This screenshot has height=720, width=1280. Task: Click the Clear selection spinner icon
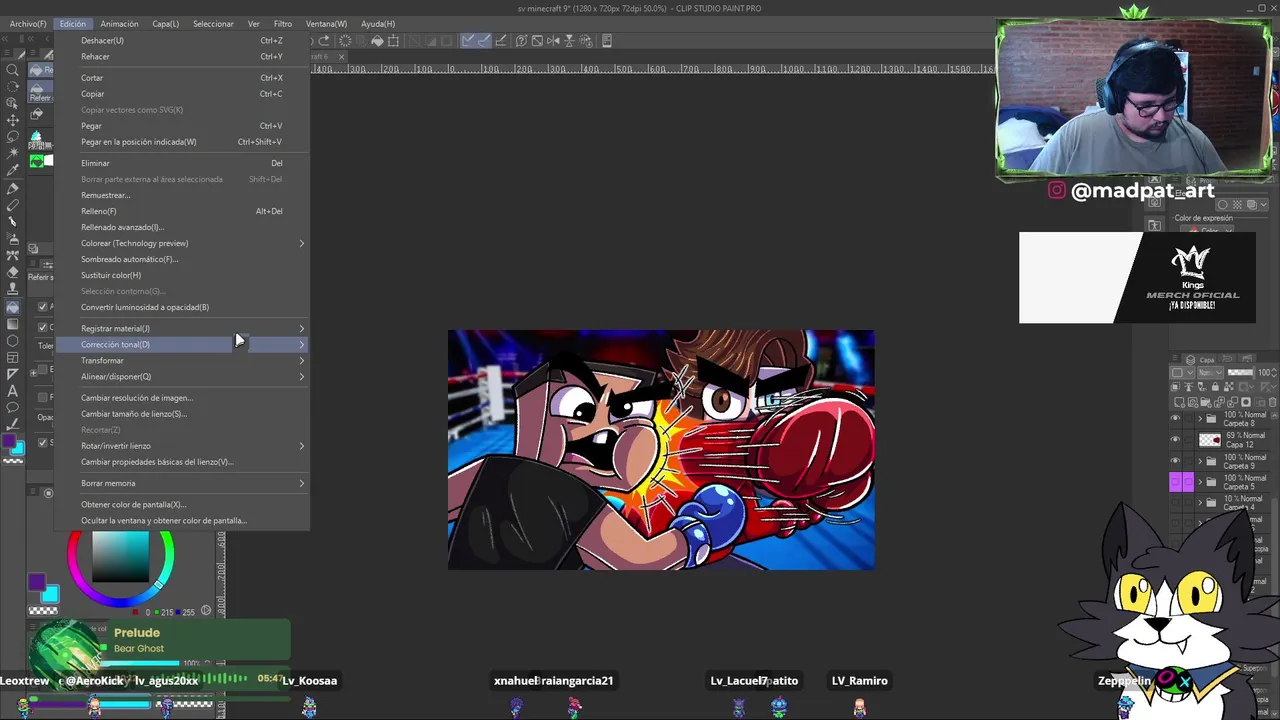[345, 41]
